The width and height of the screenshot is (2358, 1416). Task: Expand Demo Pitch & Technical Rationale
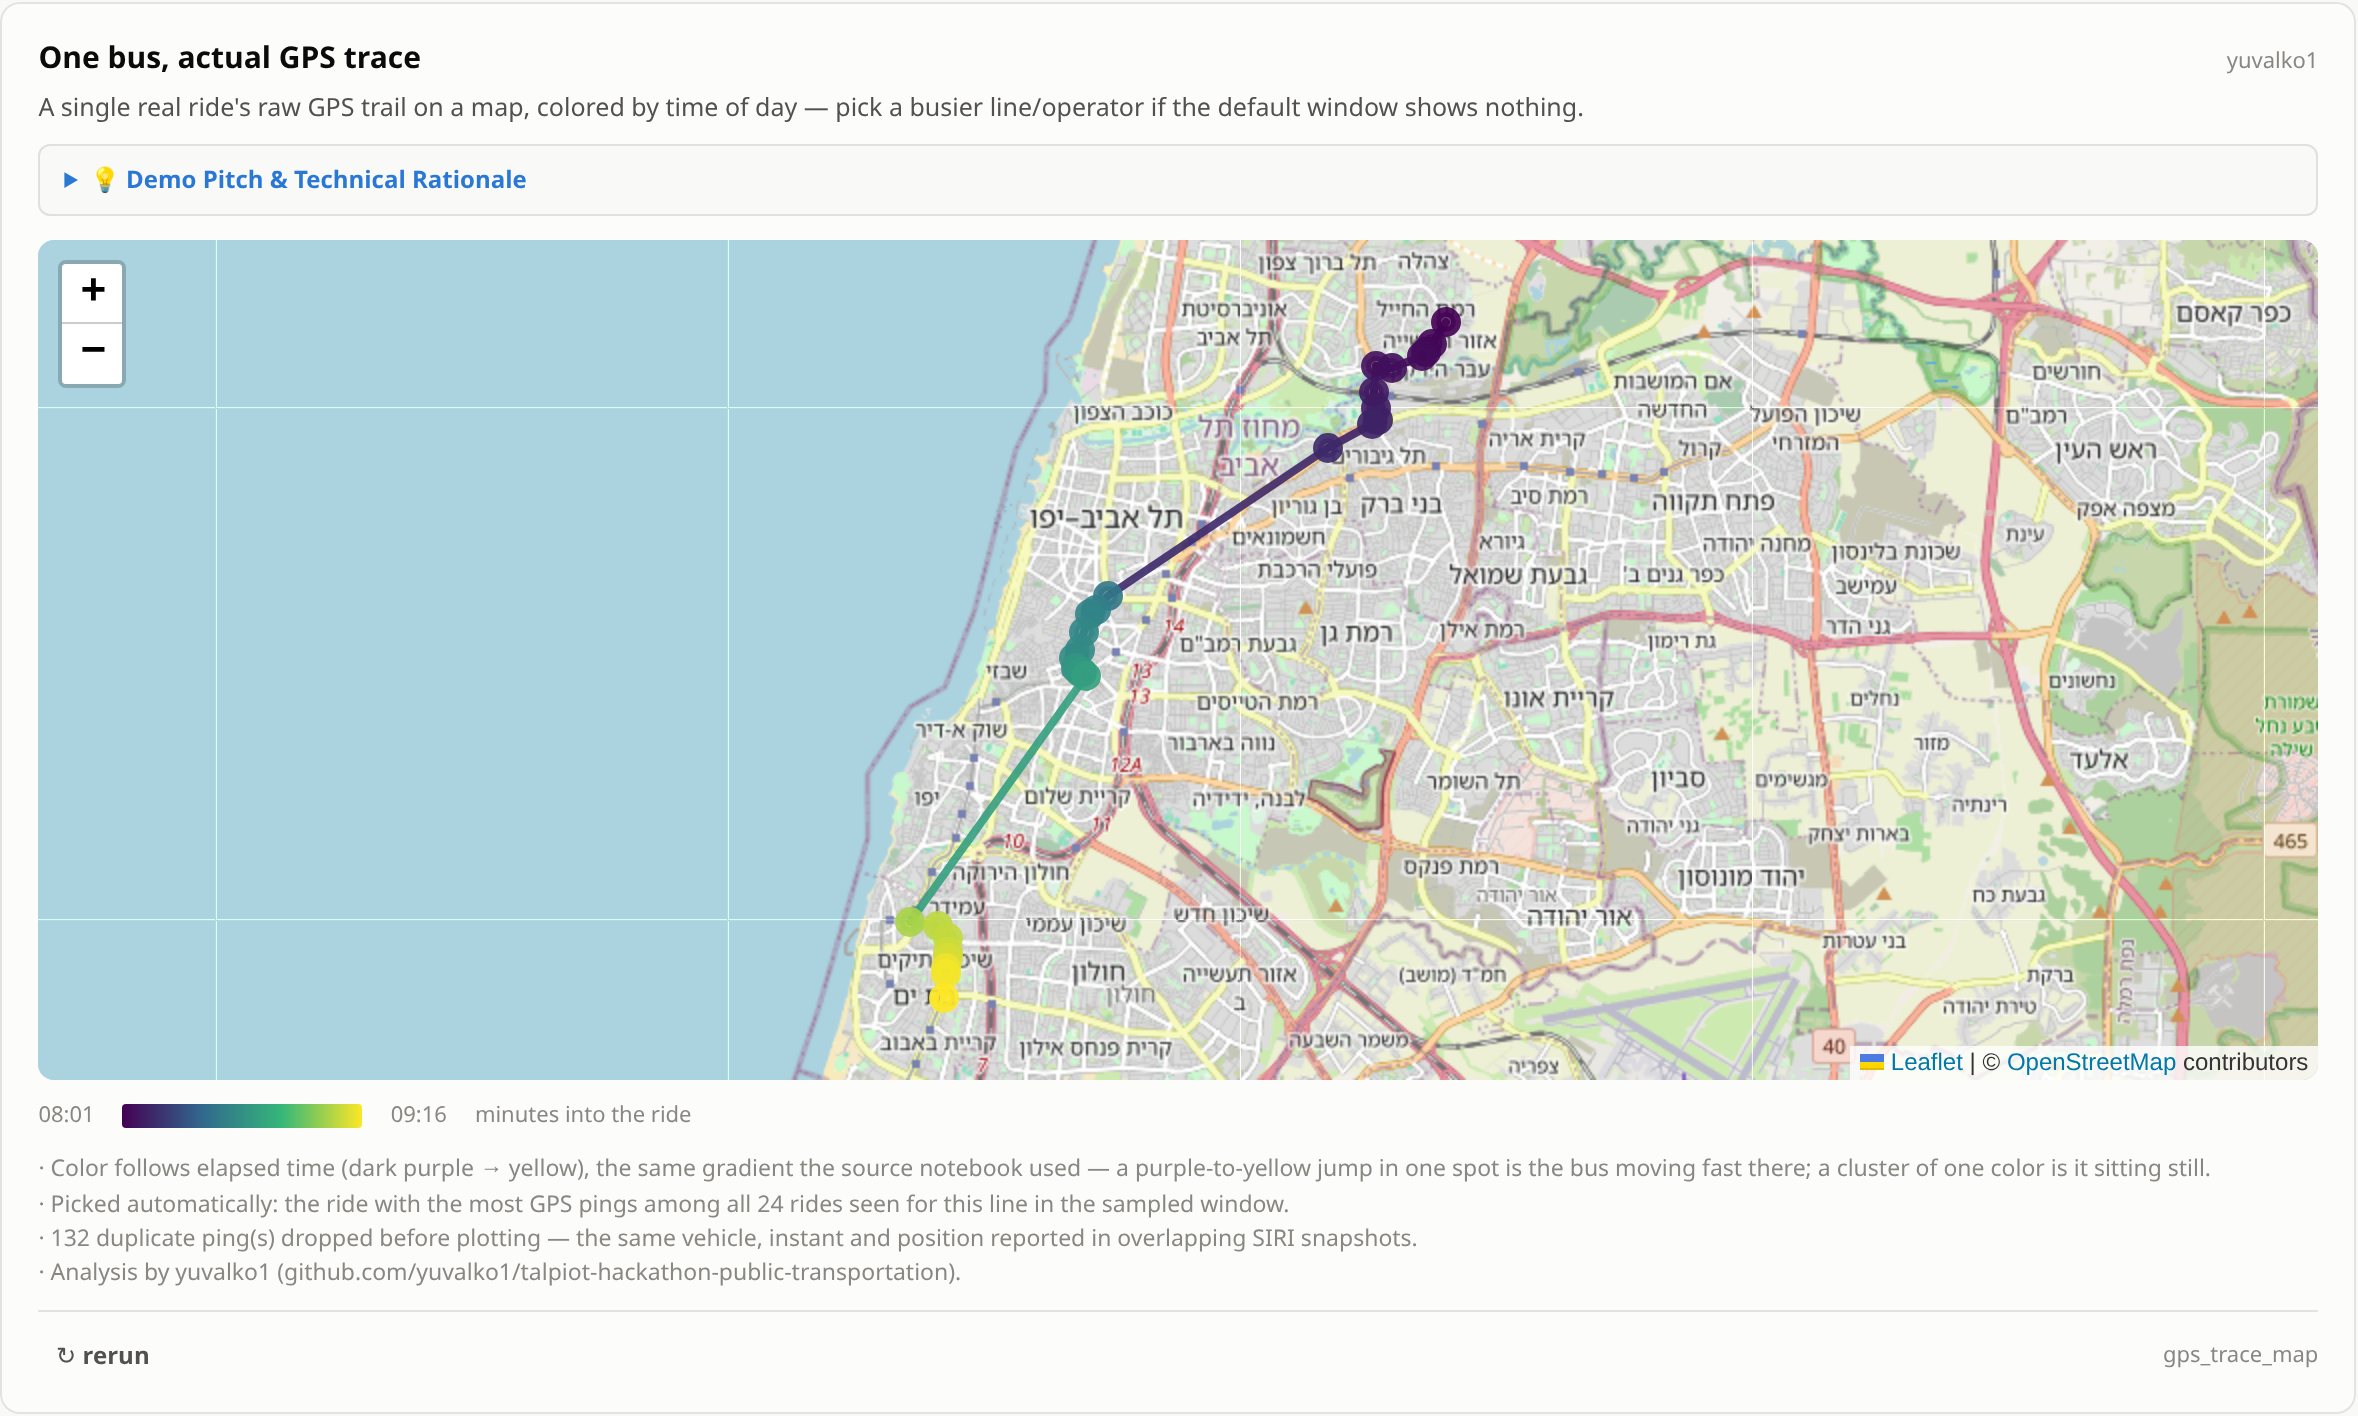click(x=1177, y=180)
